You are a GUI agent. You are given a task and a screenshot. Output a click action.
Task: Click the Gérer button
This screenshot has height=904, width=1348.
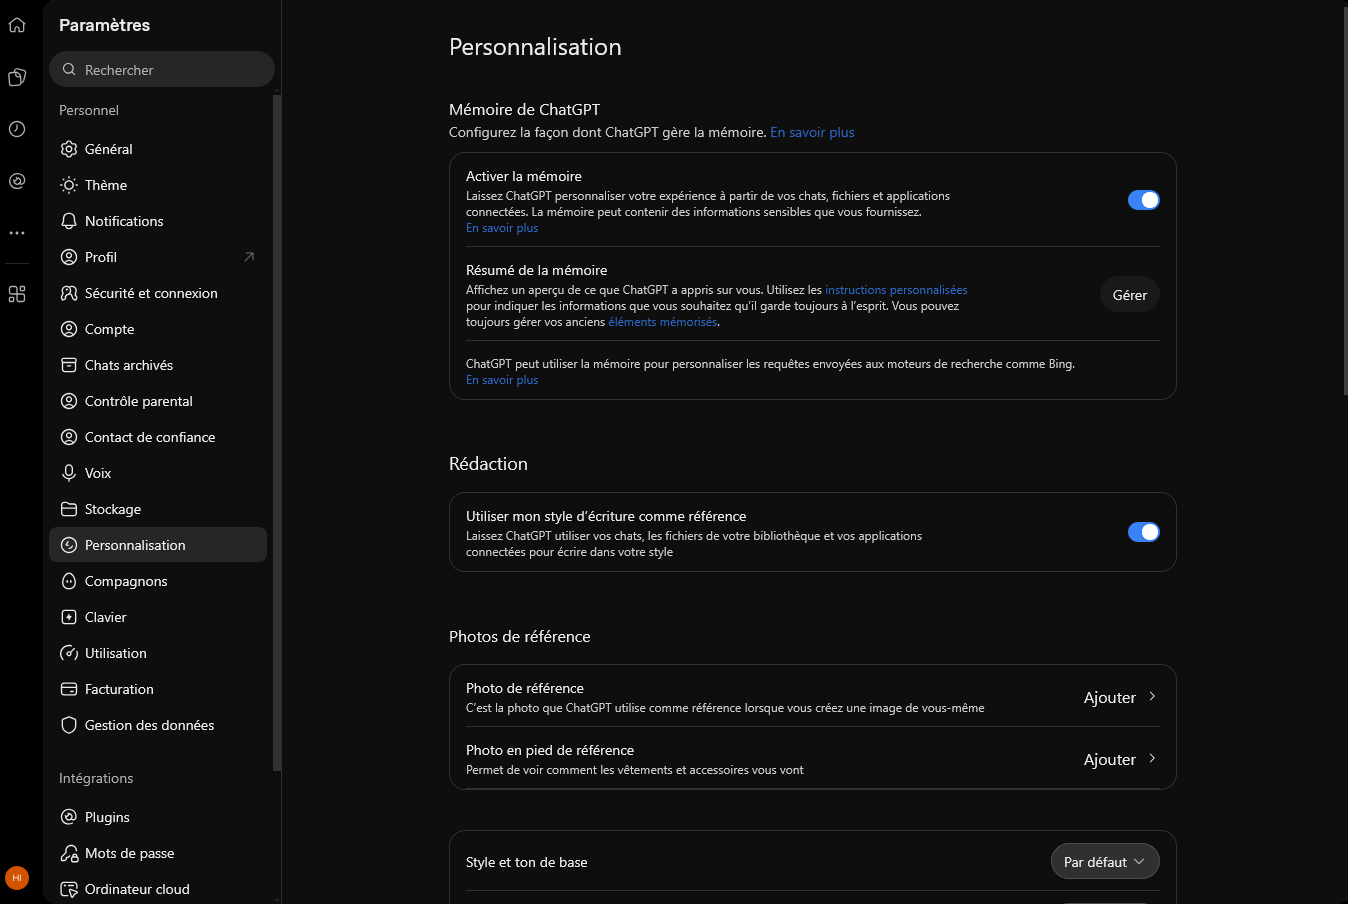coord(1130,295)
